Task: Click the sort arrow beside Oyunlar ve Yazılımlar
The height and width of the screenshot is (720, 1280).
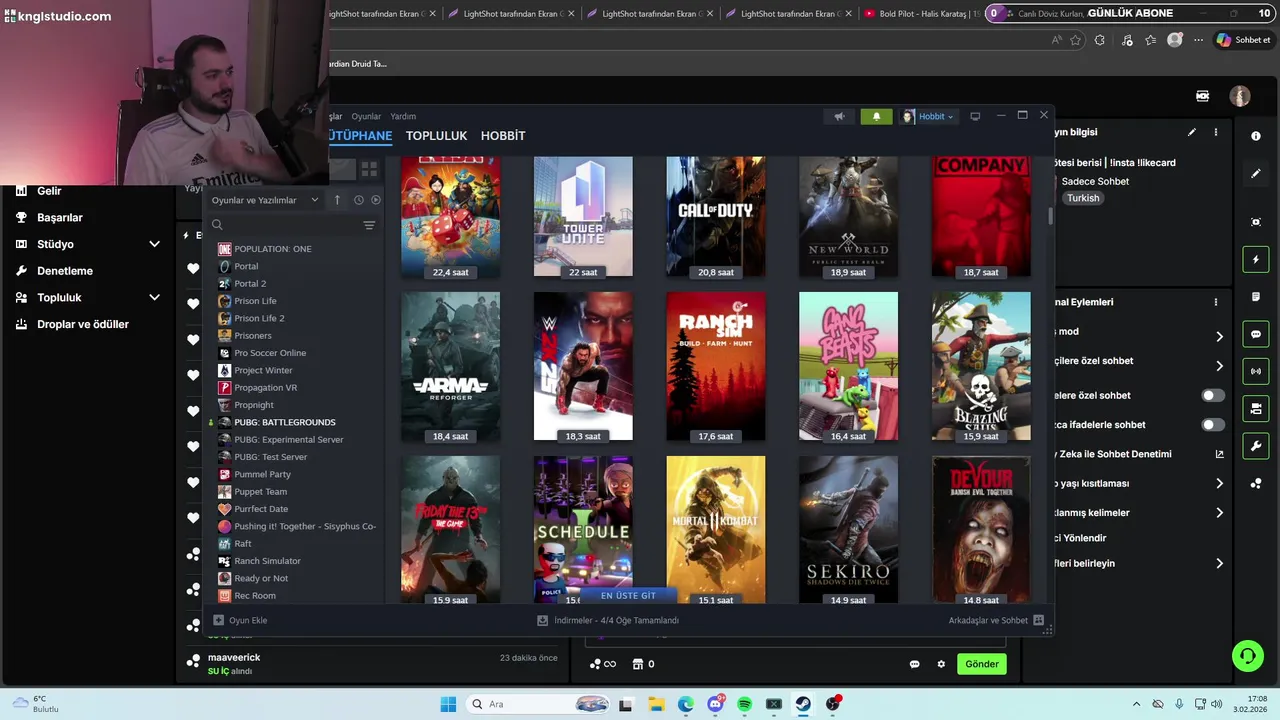Action: point(337,200)
